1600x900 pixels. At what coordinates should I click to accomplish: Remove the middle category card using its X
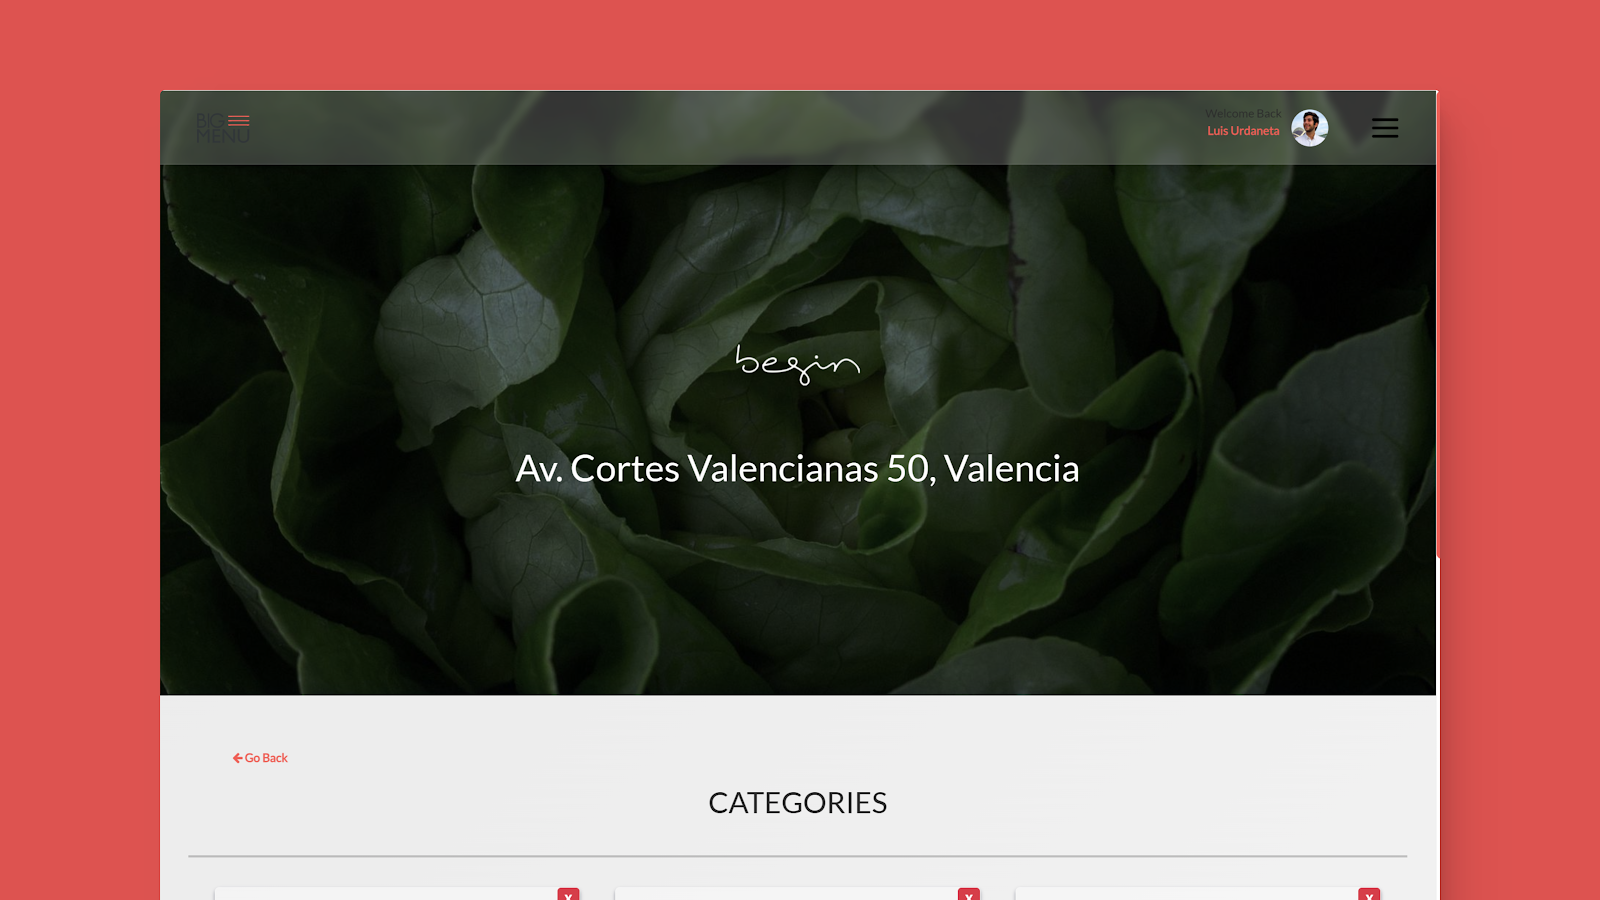click(969, 894)
